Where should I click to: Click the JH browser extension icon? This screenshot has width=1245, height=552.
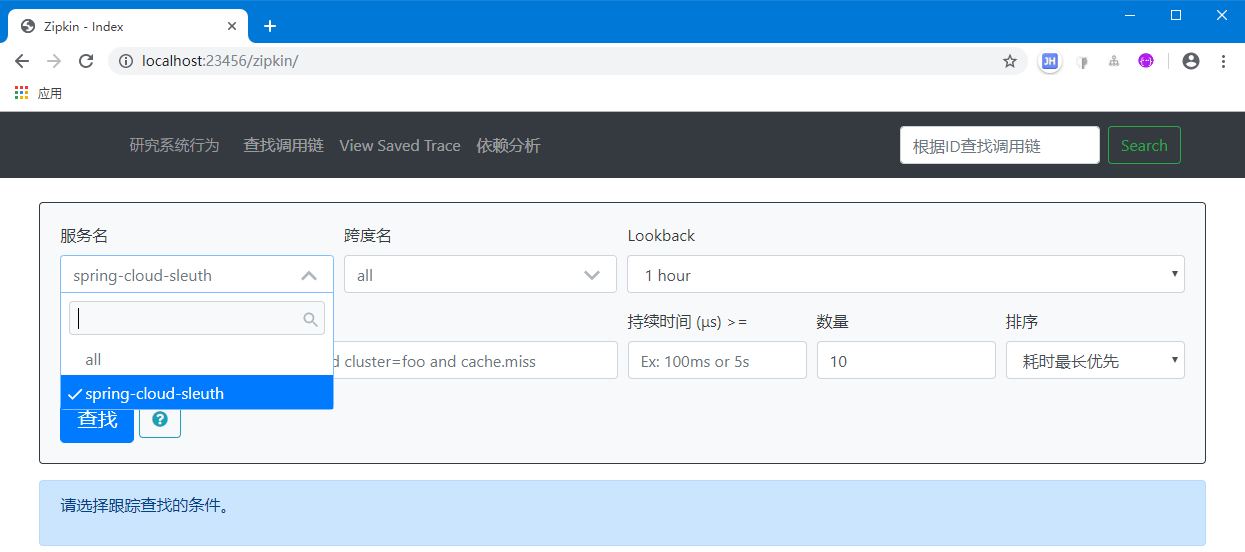click(1049, 61)
